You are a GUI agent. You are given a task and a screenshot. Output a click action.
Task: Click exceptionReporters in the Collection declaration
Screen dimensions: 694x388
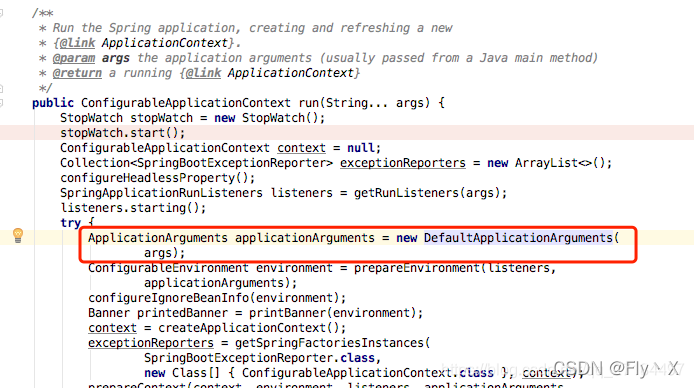[403, 163]
